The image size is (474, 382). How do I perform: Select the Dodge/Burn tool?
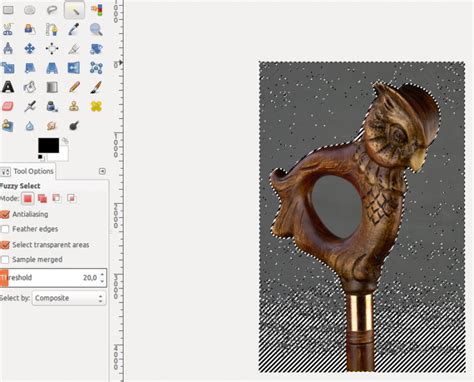[74, 126]
